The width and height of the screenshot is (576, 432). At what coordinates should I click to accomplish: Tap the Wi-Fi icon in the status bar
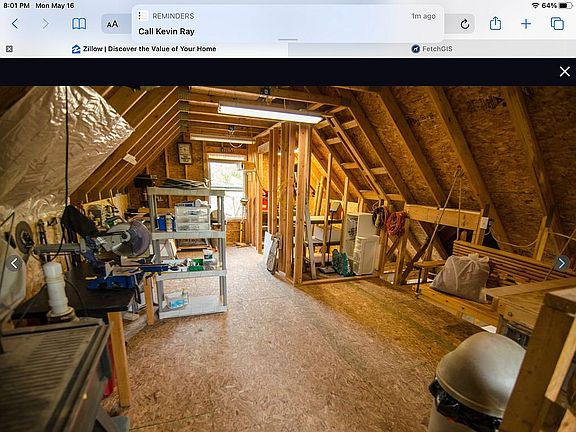pyautogui.click(x=535, y=6)
